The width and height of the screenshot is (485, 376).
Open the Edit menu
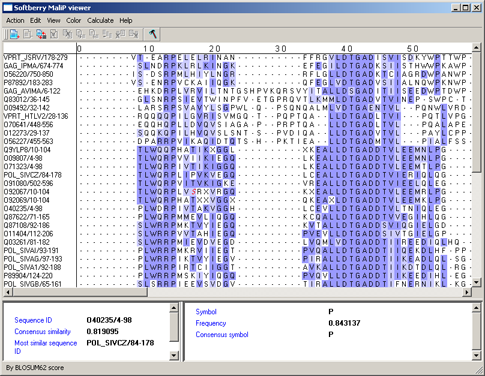pyautogui.click(x=35, y=21)
